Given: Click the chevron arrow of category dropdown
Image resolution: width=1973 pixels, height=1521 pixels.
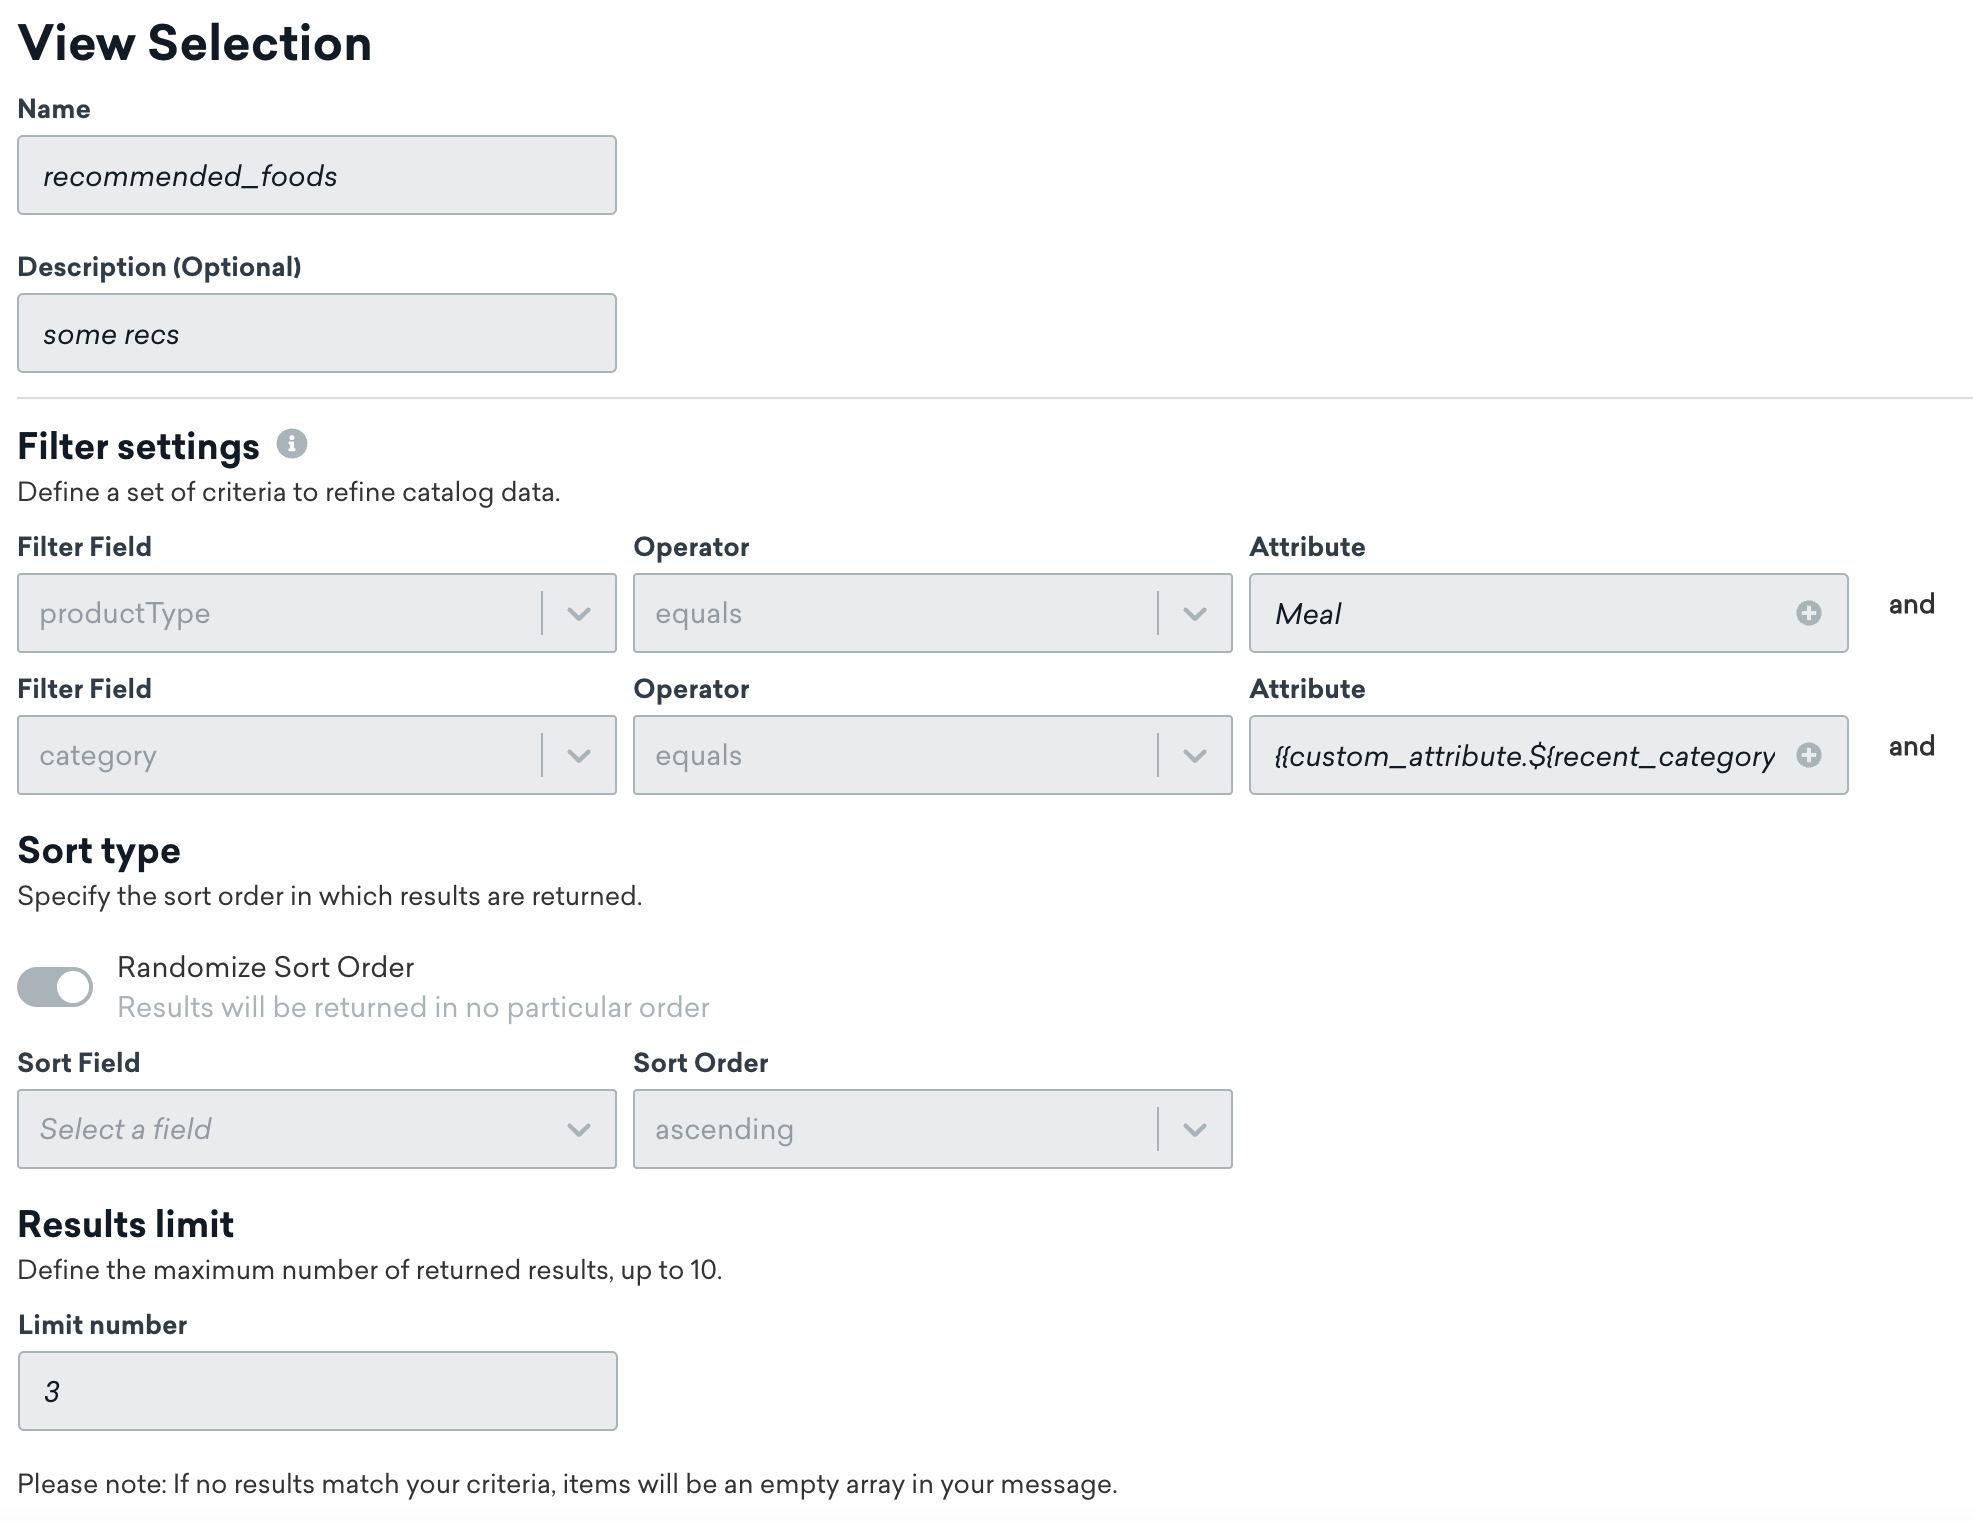Looking at the screenshot, I should [x=579, y=755].
